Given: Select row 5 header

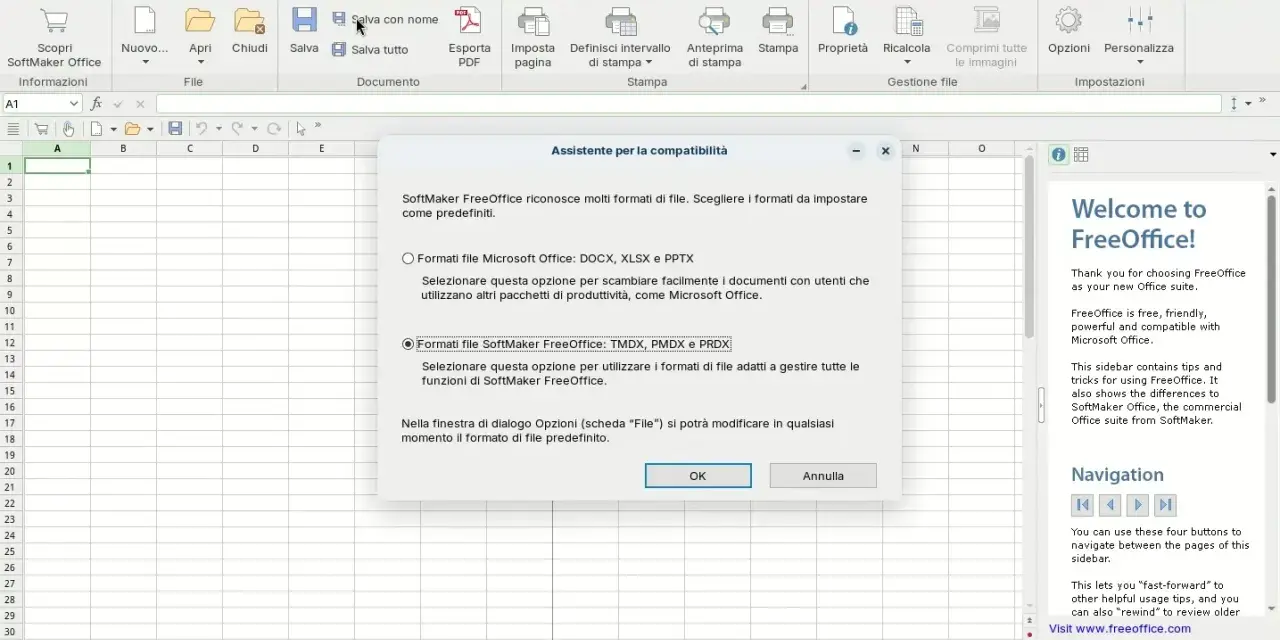Looking at the screenshot, I should coord(11,230).
